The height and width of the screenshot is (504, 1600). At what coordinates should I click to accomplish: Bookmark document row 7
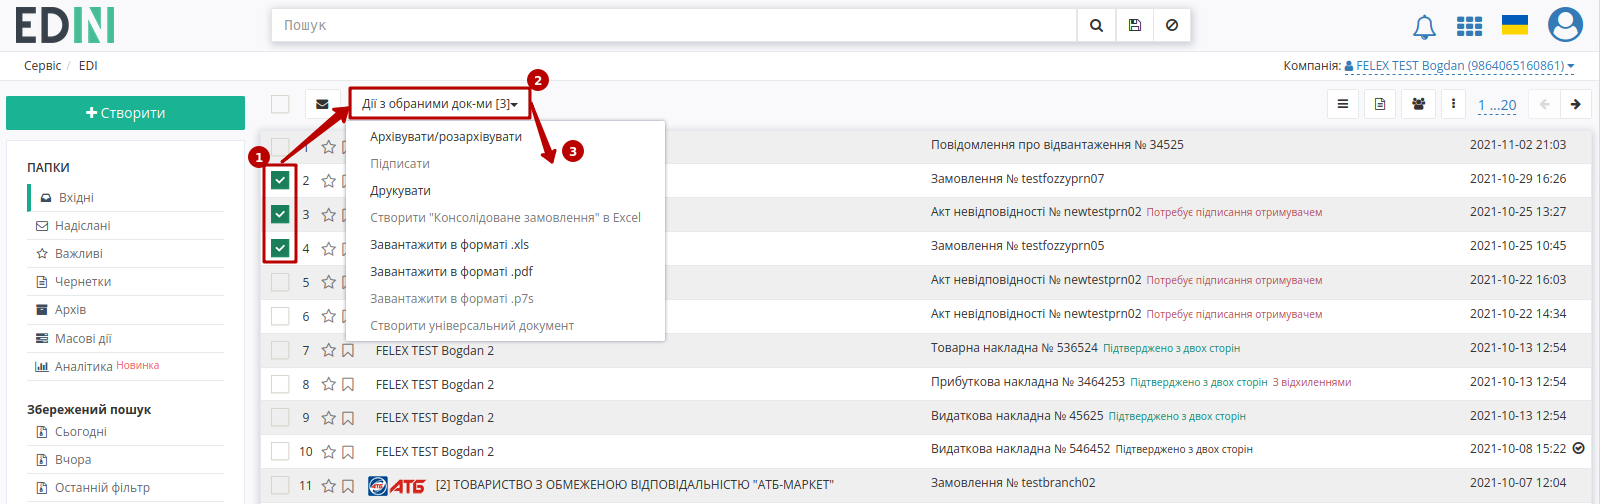point(348,350)
